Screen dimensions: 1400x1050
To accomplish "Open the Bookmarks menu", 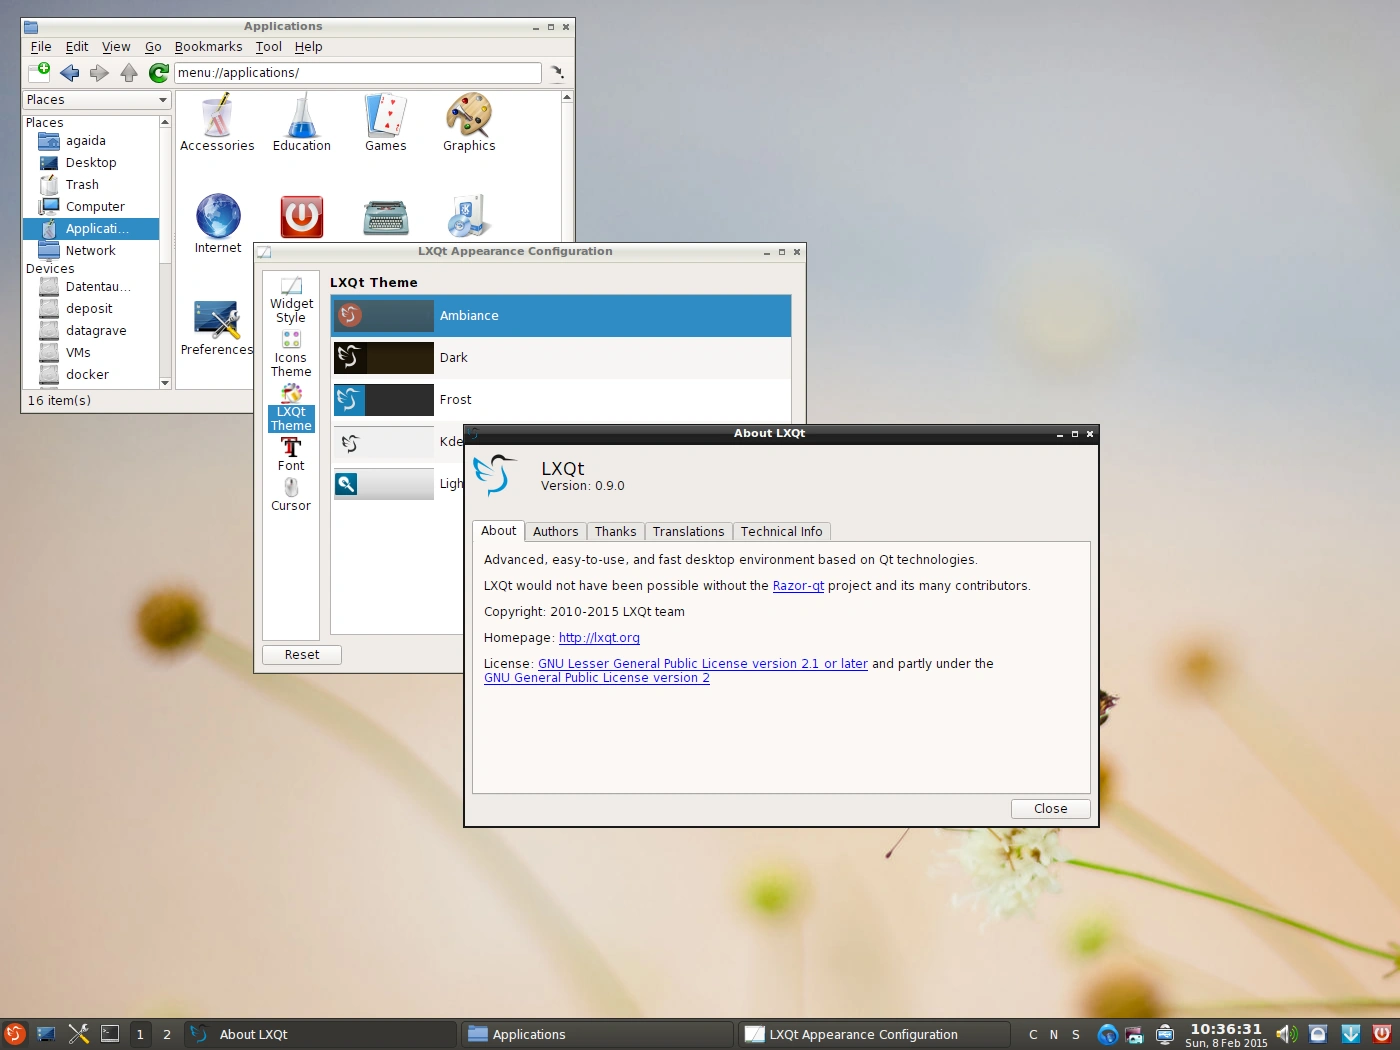I will pyautogui.click(x=208, y=47).
